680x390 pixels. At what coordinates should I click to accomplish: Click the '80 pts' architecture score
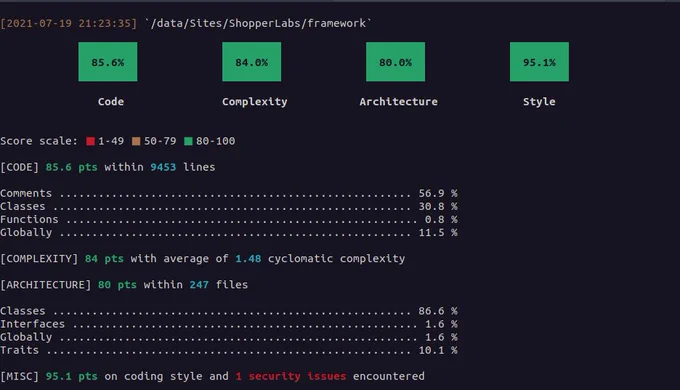coord(117,285)
